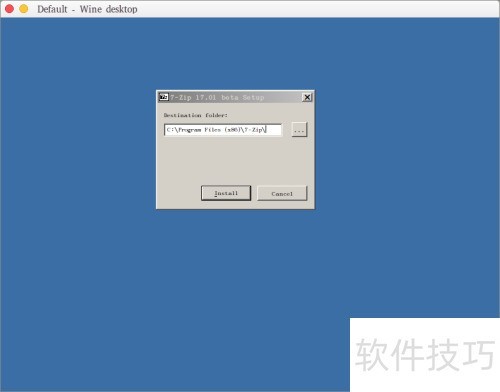The image size is (500, 392).
Task: Click the 7-Zip icon in dialog title bar
Action: (164, 97)
